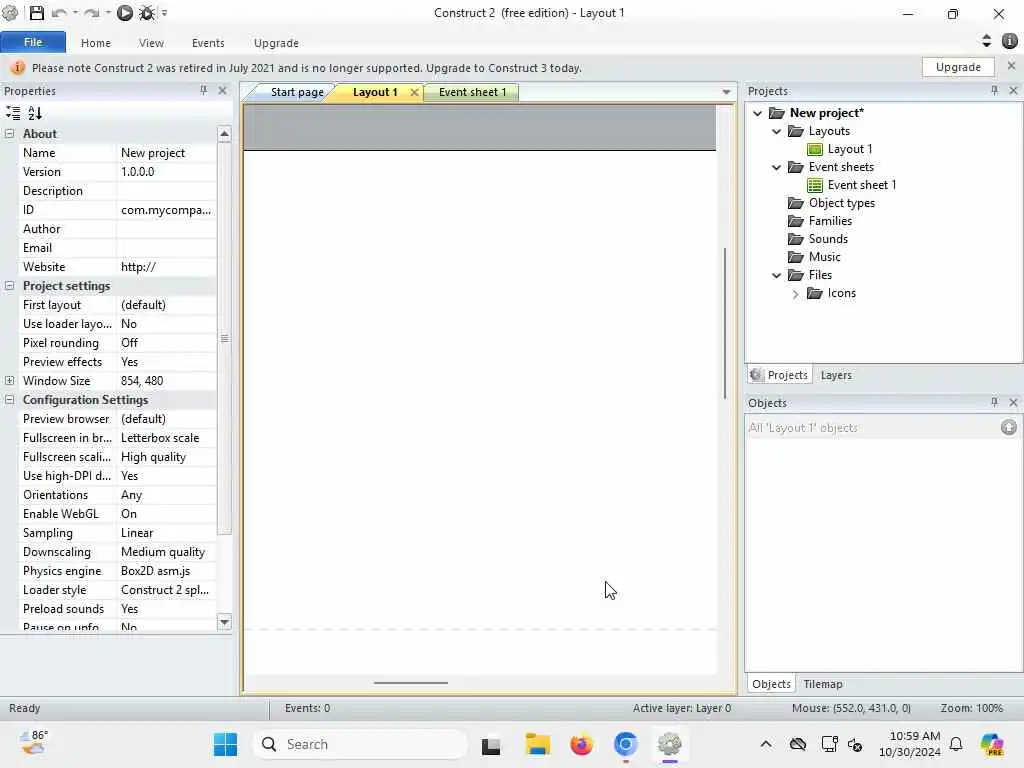Switch to the Tilemap tab
This screenshot has width=1024, height=768.
point(823,684)
